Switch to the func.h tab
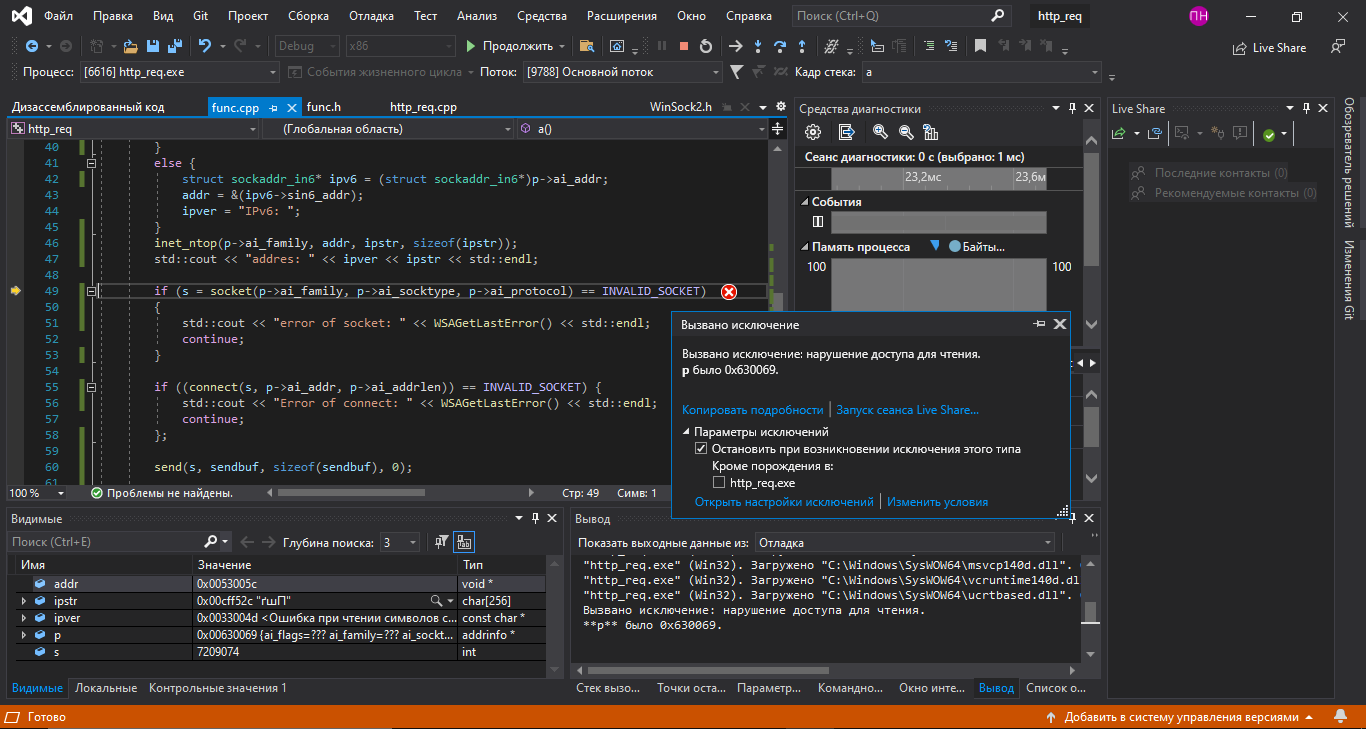This screenshot has height=729, width=1366. tap(324, 107)
